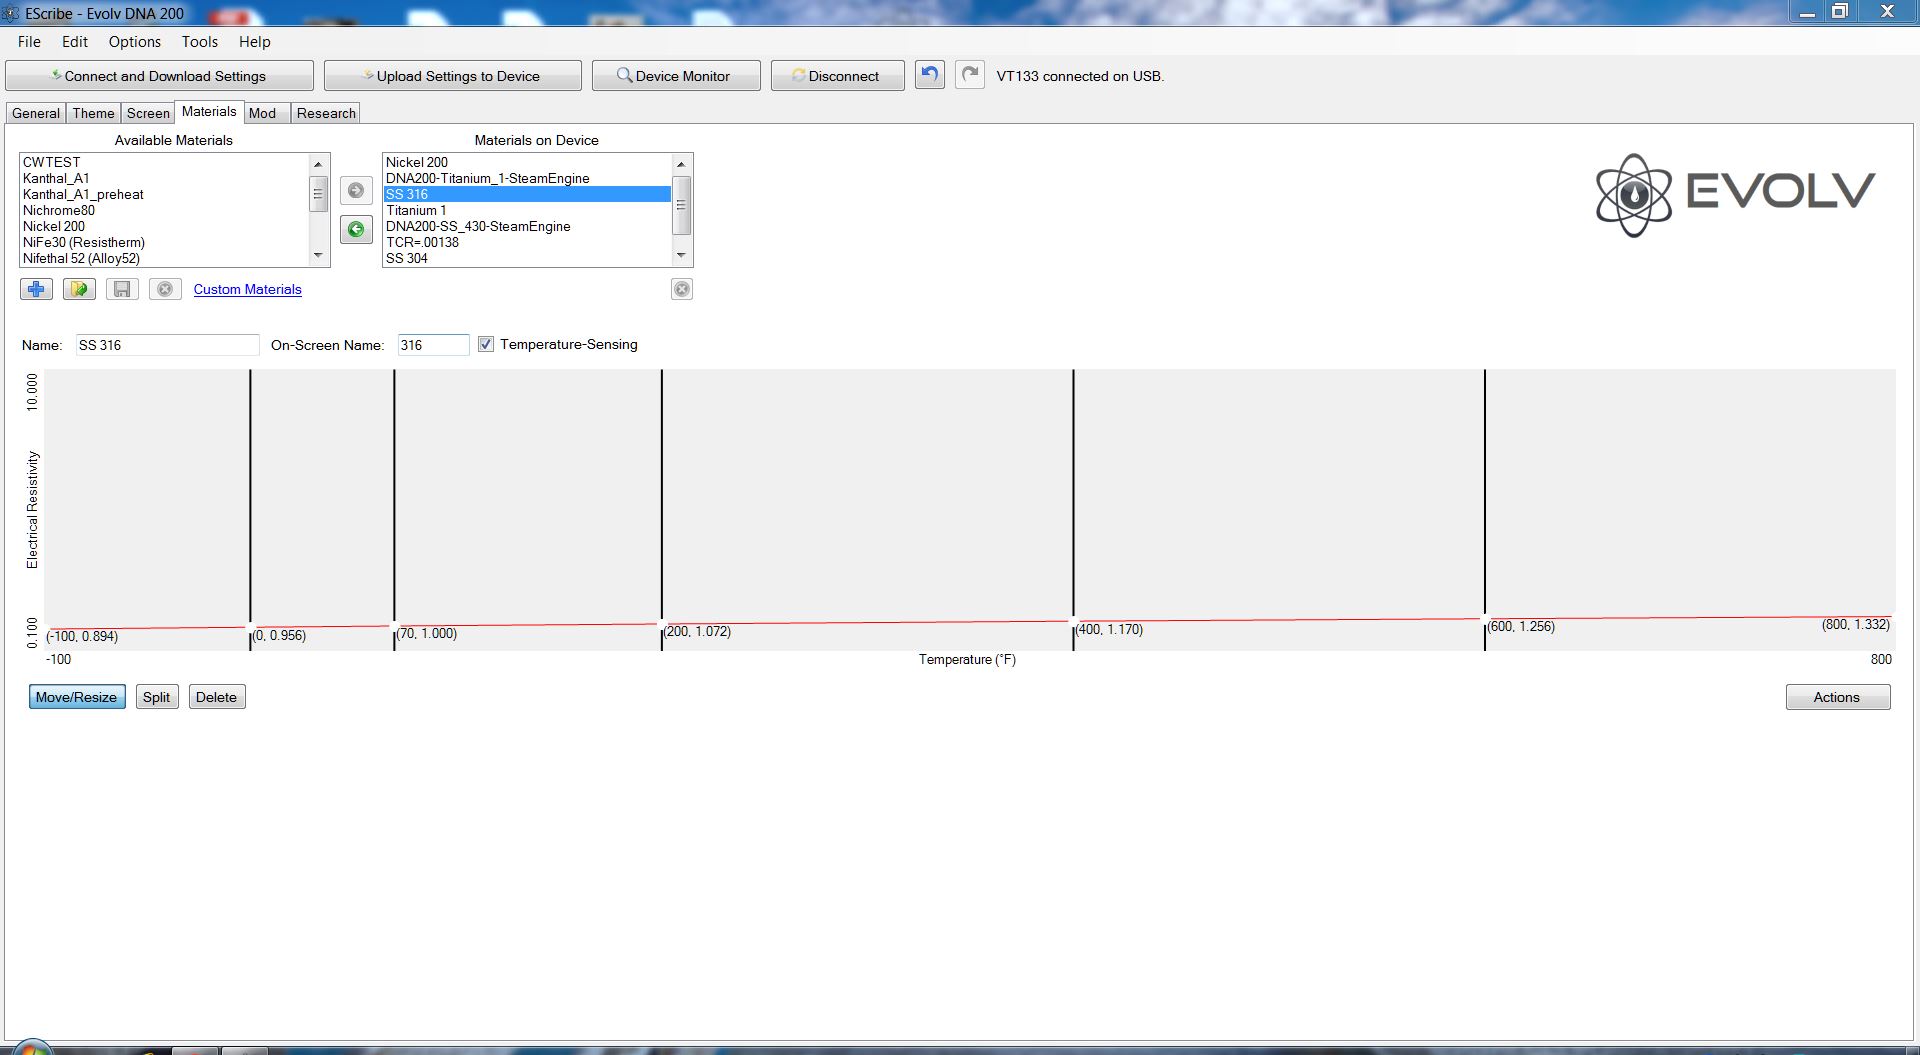Click the load material from file folder icon

(x=79, y=289)
